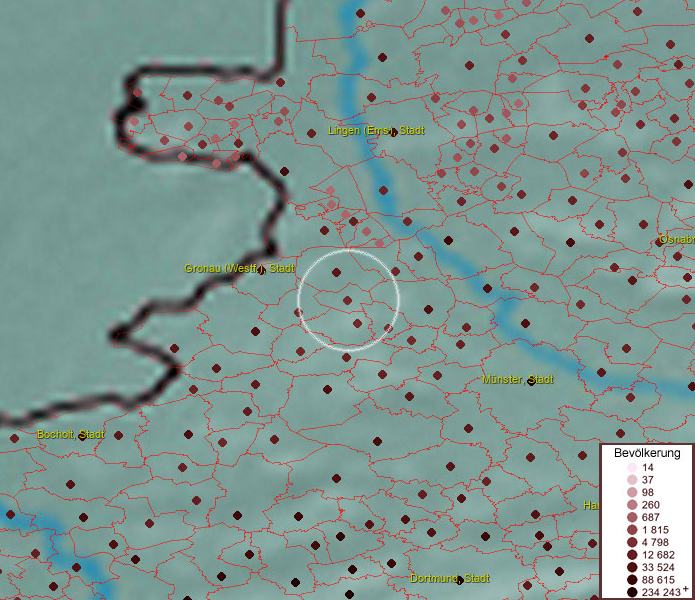Click the population dot in the Lingen (Ems) label

[x=393, y=133]
